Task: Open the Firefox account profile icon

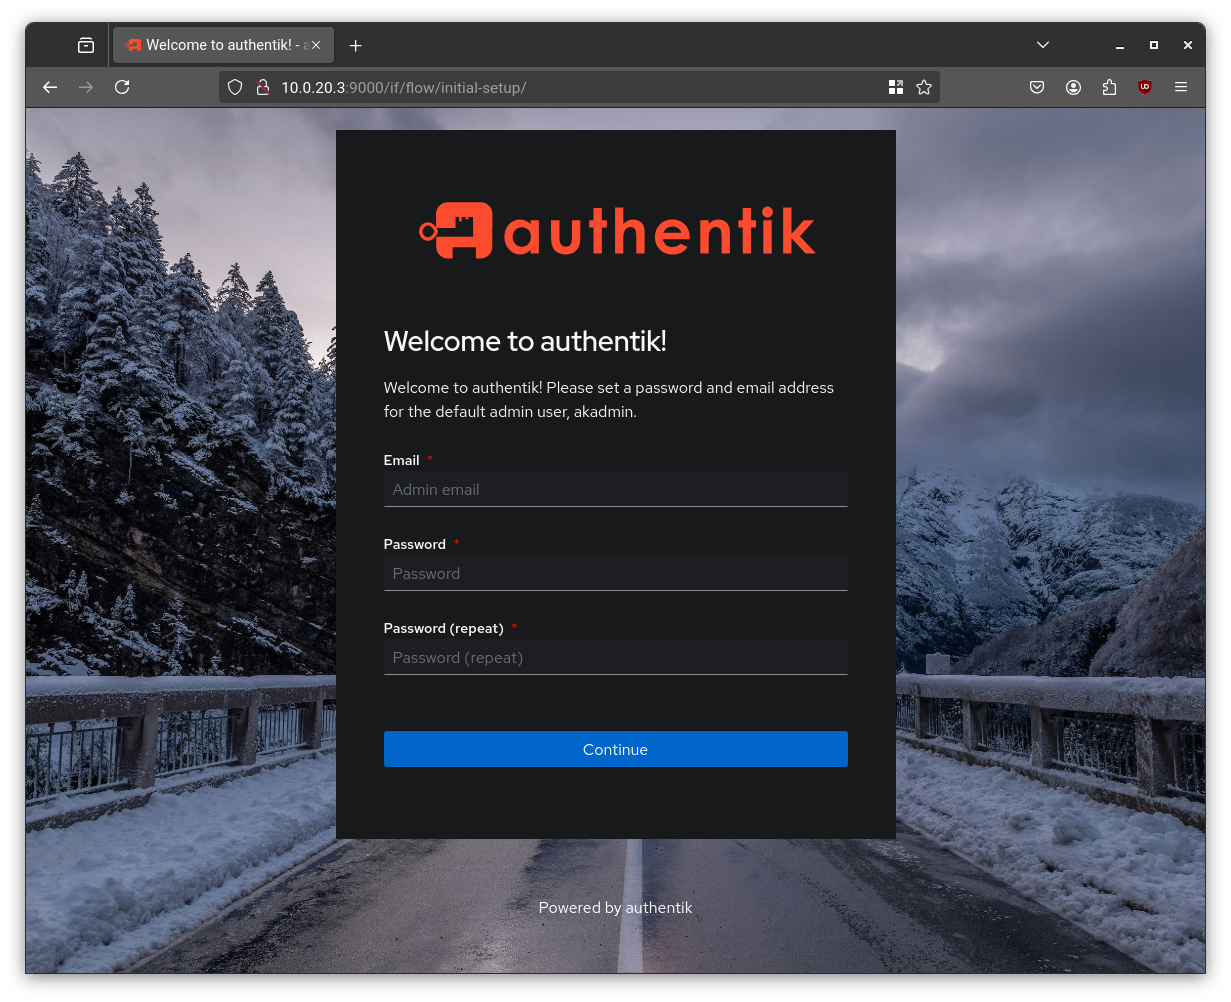Action: click(x=1073, y=87)
